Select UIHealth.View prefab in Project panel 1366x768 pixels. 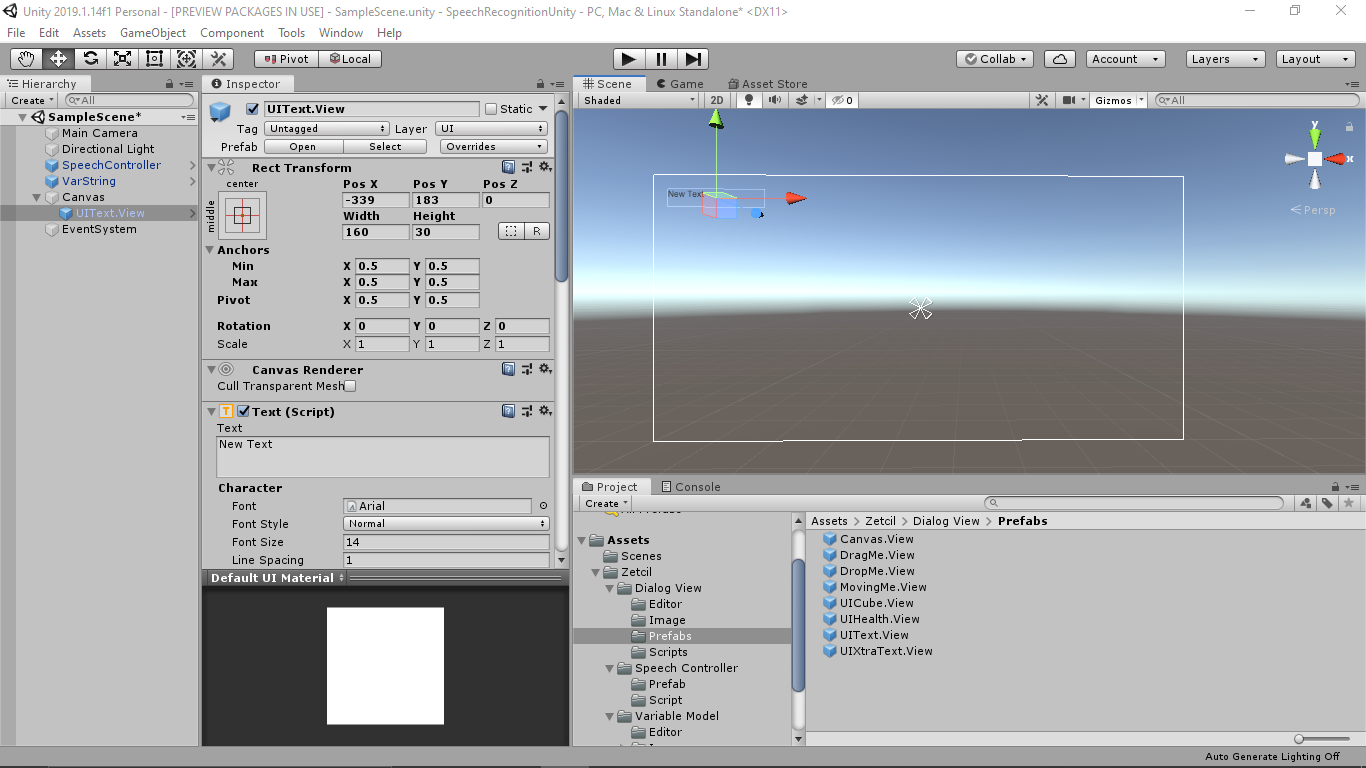tap(880, 619)
